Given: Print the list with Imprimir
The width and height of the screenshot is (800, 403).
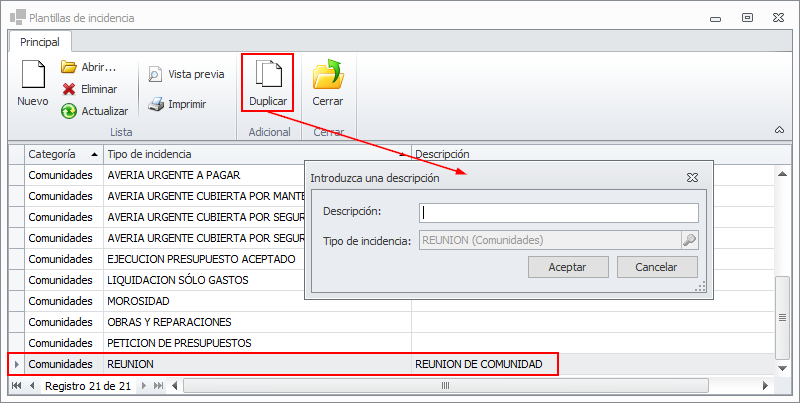Looking at the screenshot, I should pyautogui.click(x=177, y=104).
